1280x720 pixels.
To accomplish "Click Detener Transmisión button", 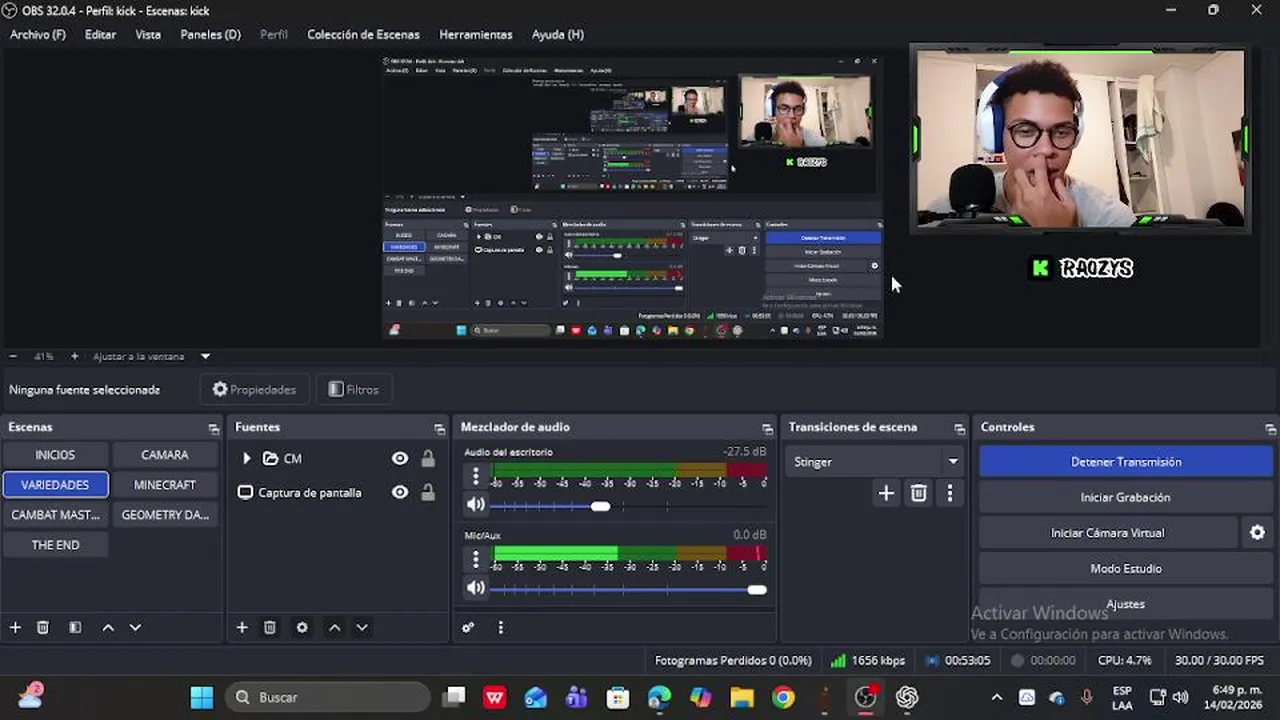I will click(x=1126, y=462).
